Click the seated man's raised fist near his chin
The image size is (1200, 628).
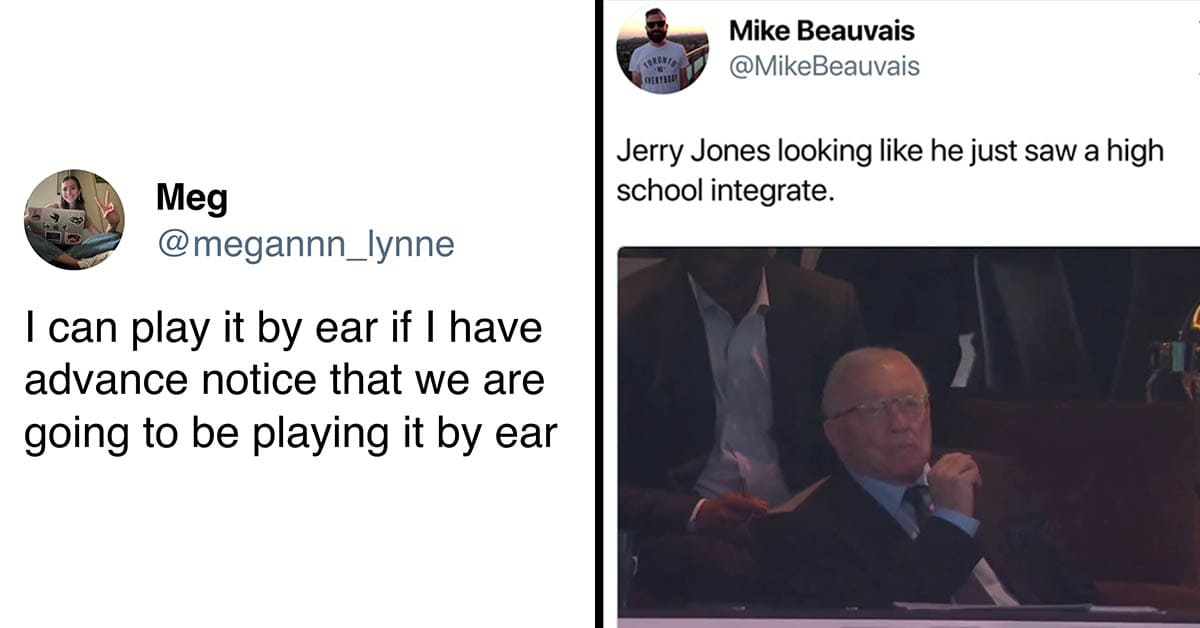[954, 483]
